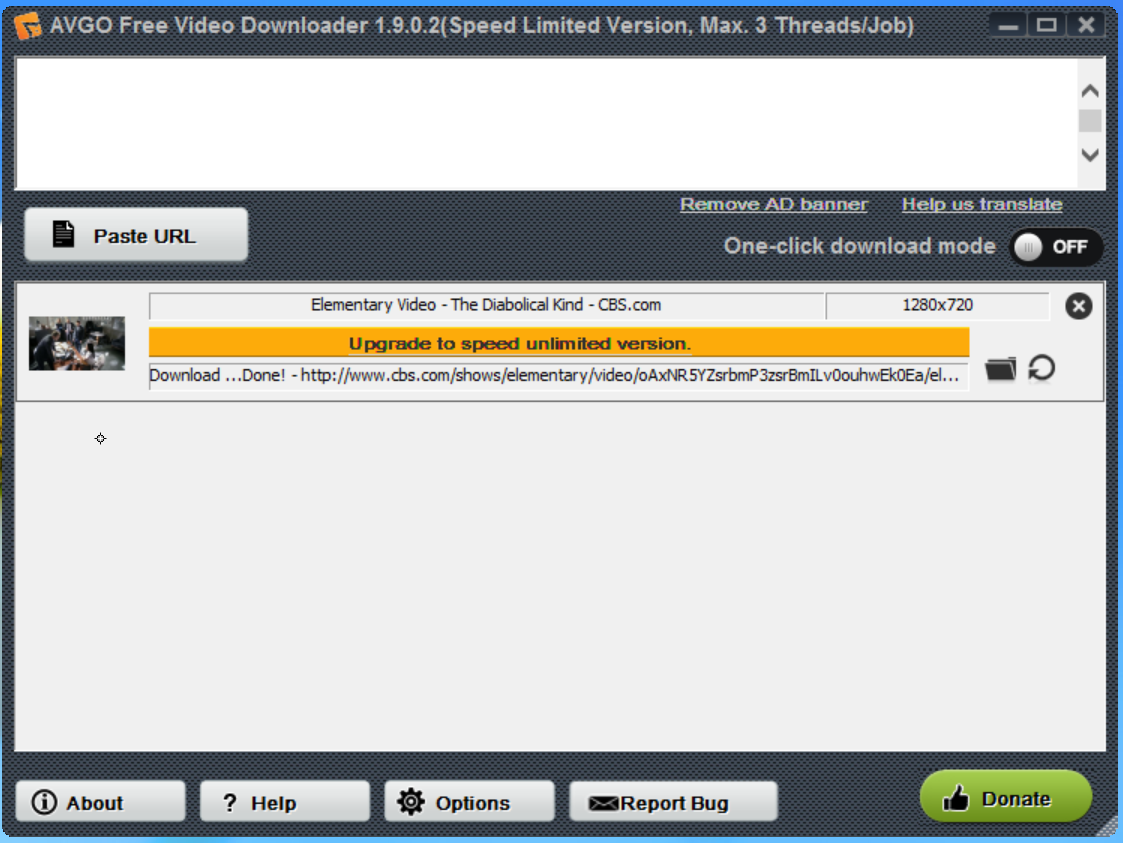
Task: Open the downloaded file folder icon
Action: click(x=1001, y=369)
